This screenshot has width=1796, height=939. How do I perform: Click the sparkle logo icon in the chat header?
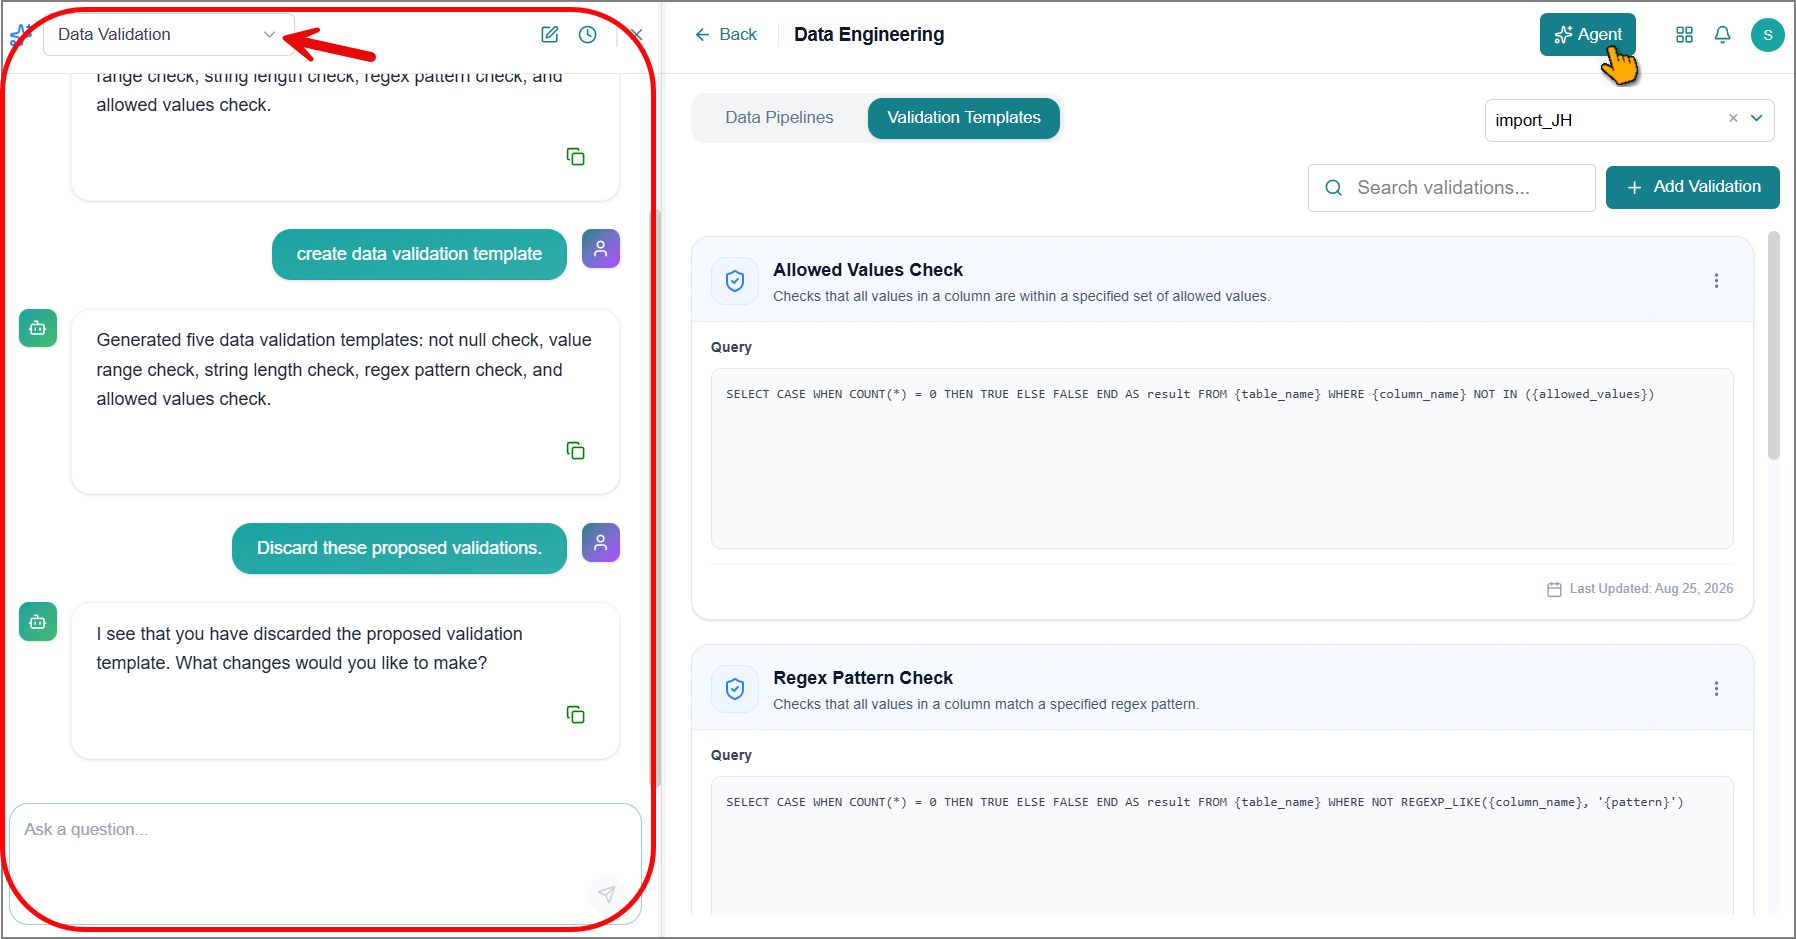[20, 35]
